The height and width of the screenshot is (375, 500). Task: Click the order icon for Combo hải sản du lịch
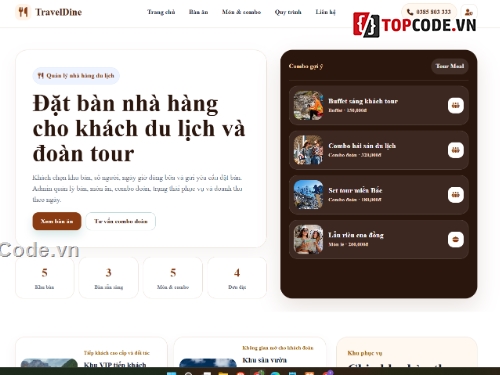click(456, 150)
